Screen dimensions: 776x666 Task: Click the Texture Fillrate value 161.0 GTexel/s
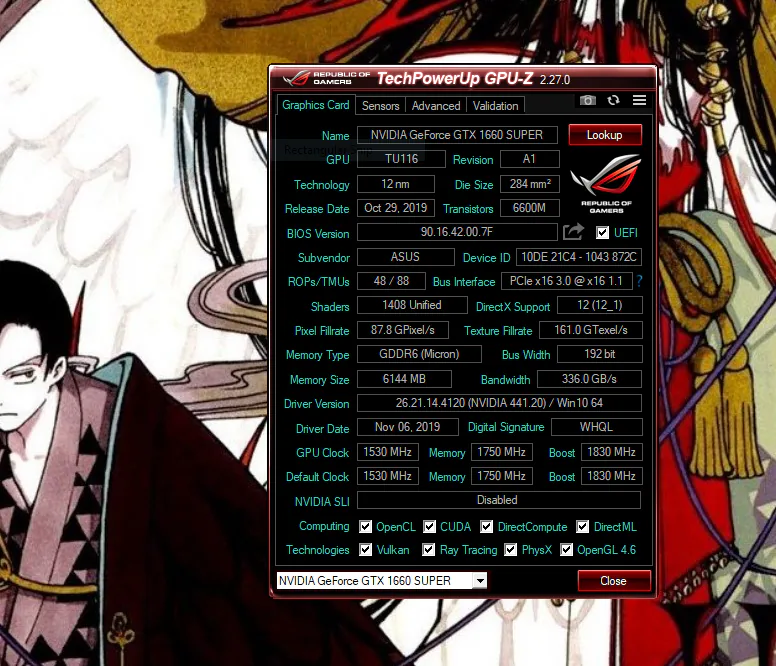tap(591, 330)
